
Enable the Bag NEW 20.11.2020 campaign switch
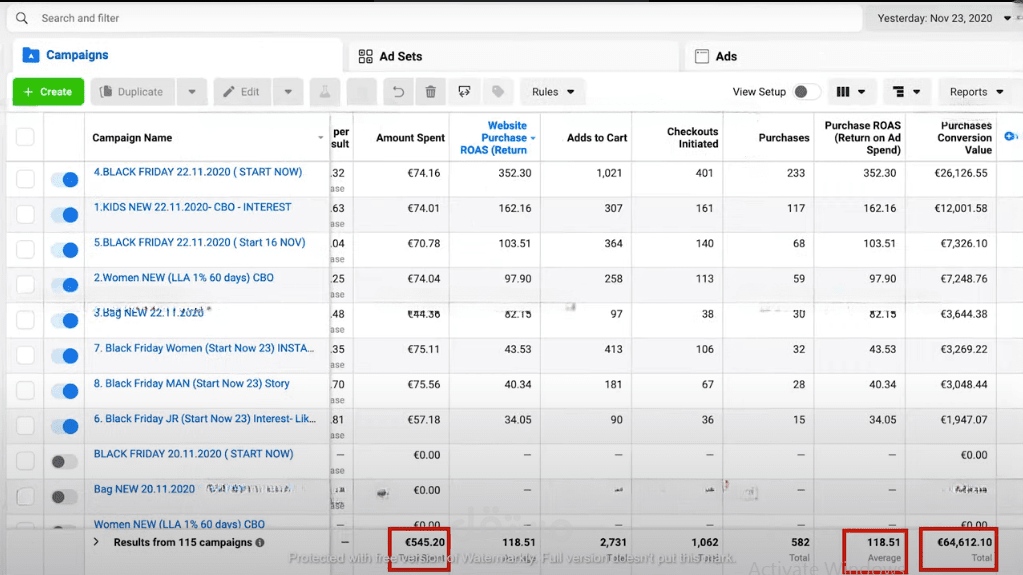[x=65, y=497]
